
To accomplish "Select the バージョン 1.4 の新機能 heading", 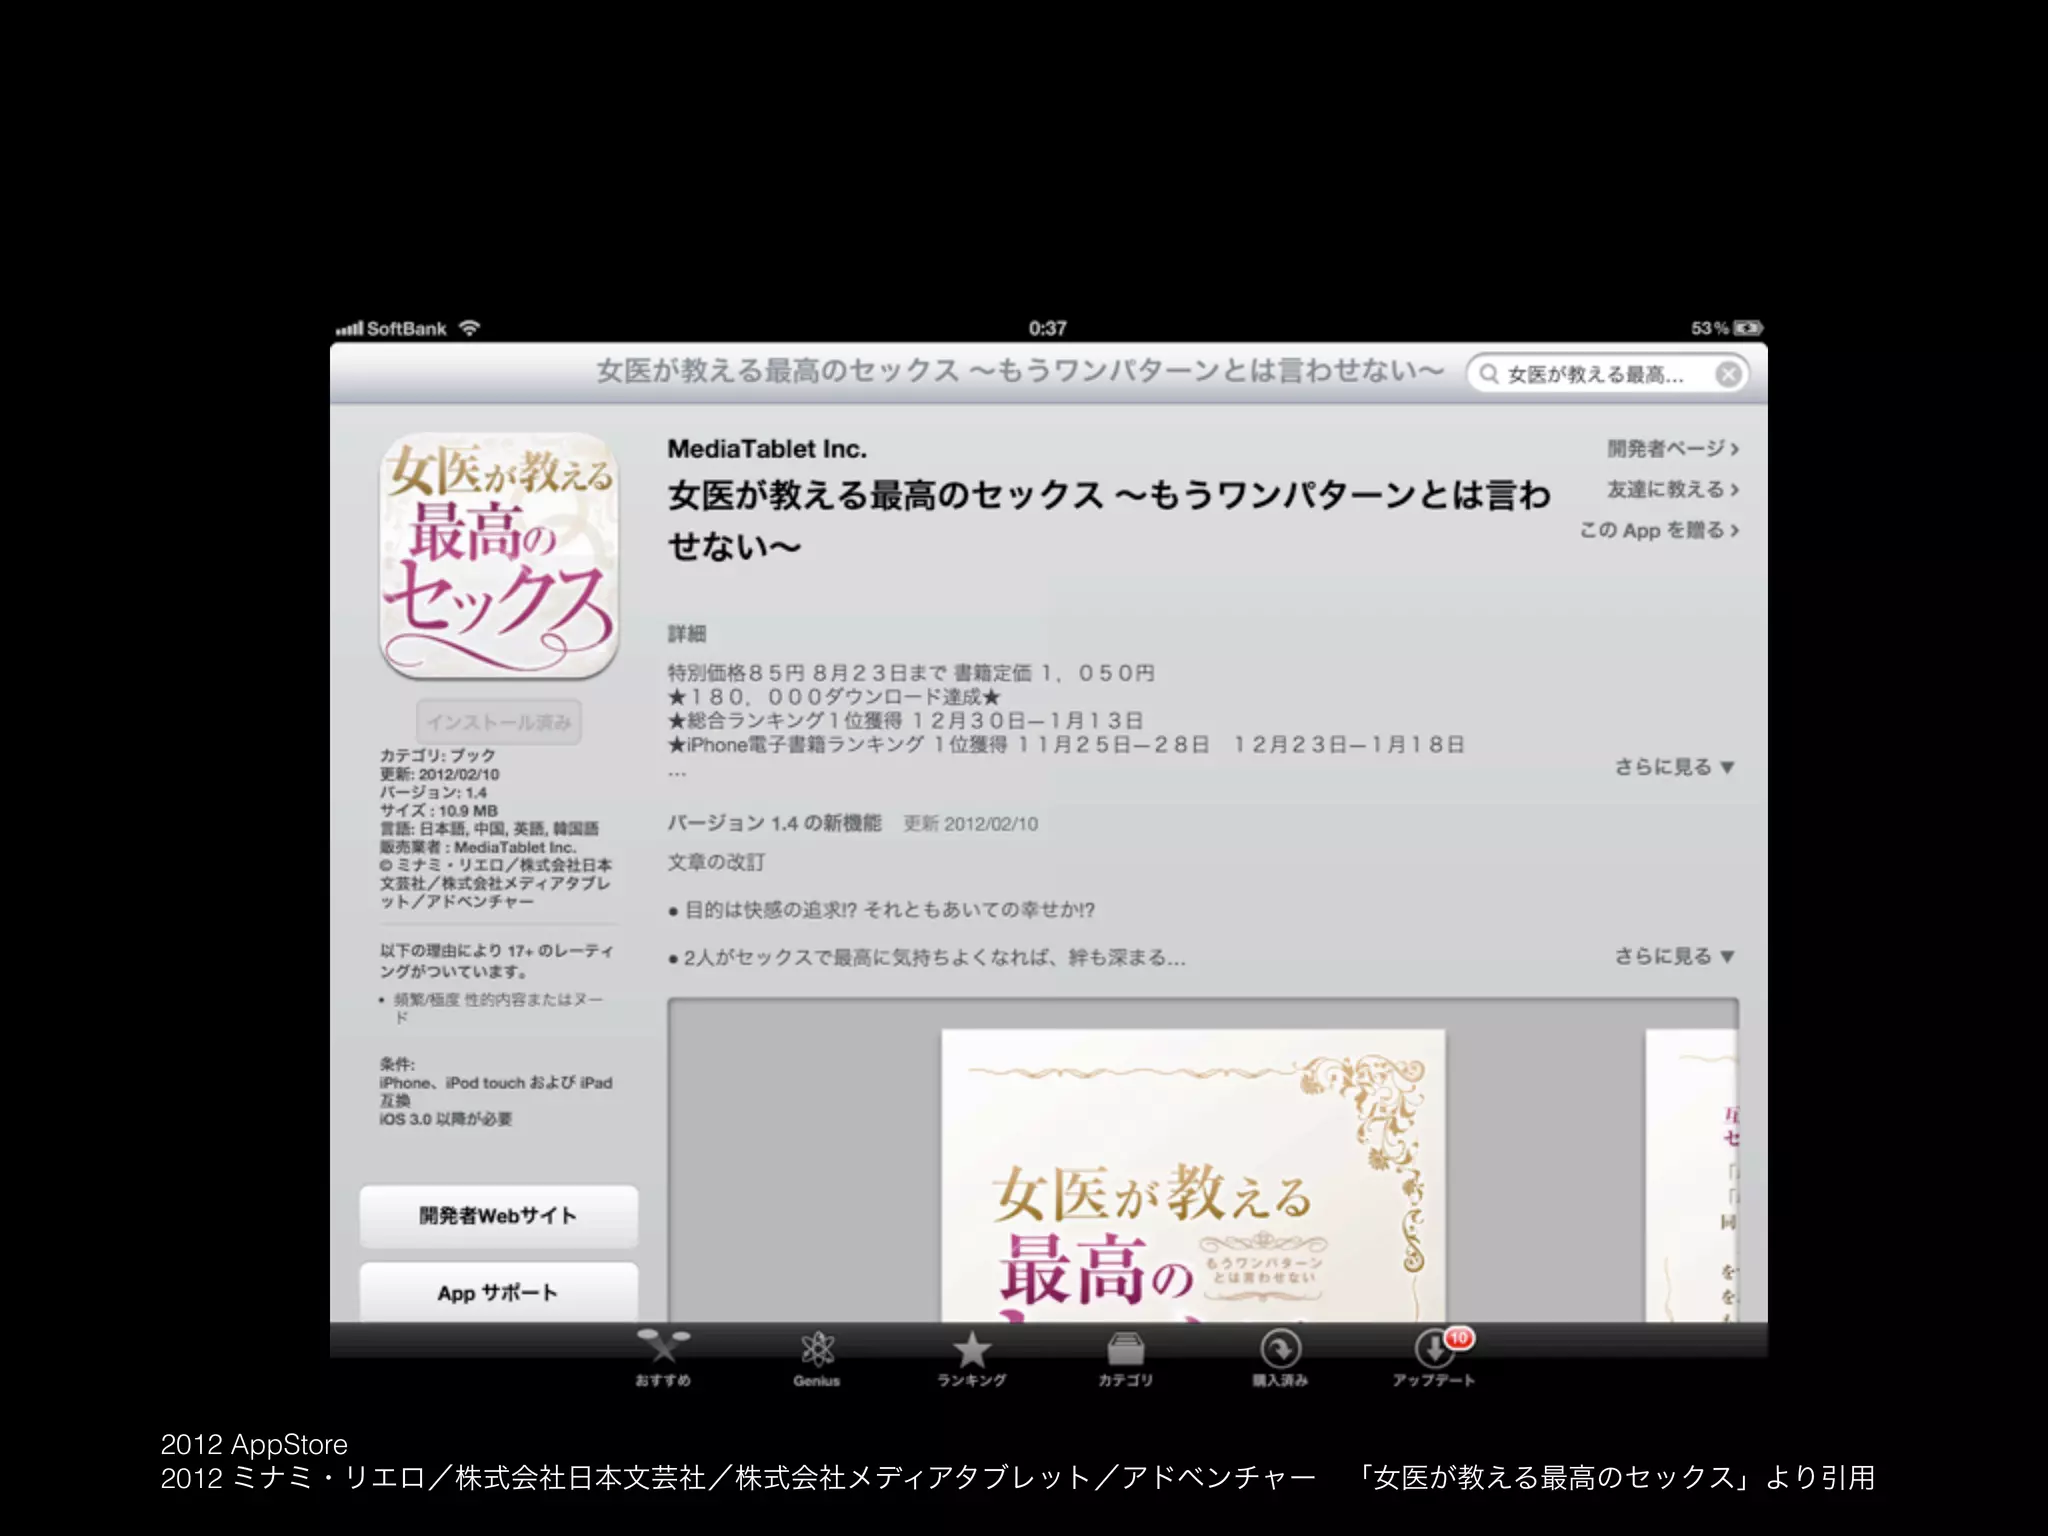I will [x=774, y=823].
